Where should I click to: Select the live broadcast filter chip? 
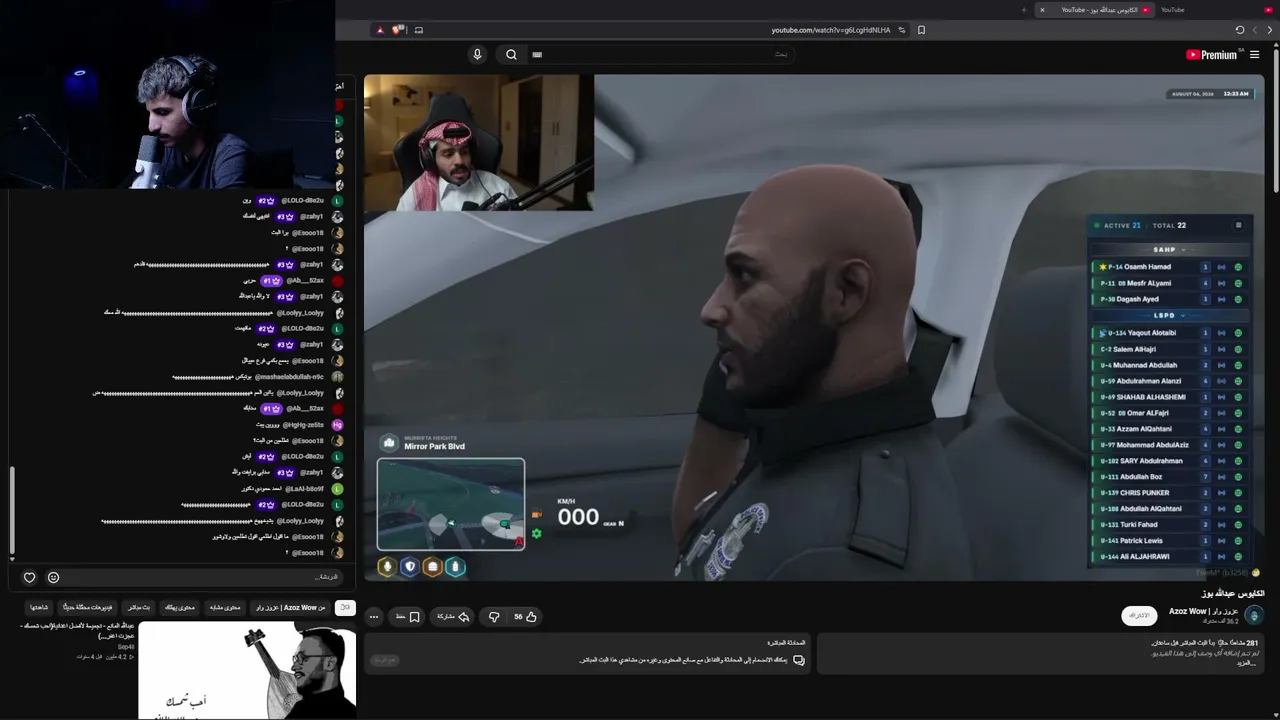[139, 607]
